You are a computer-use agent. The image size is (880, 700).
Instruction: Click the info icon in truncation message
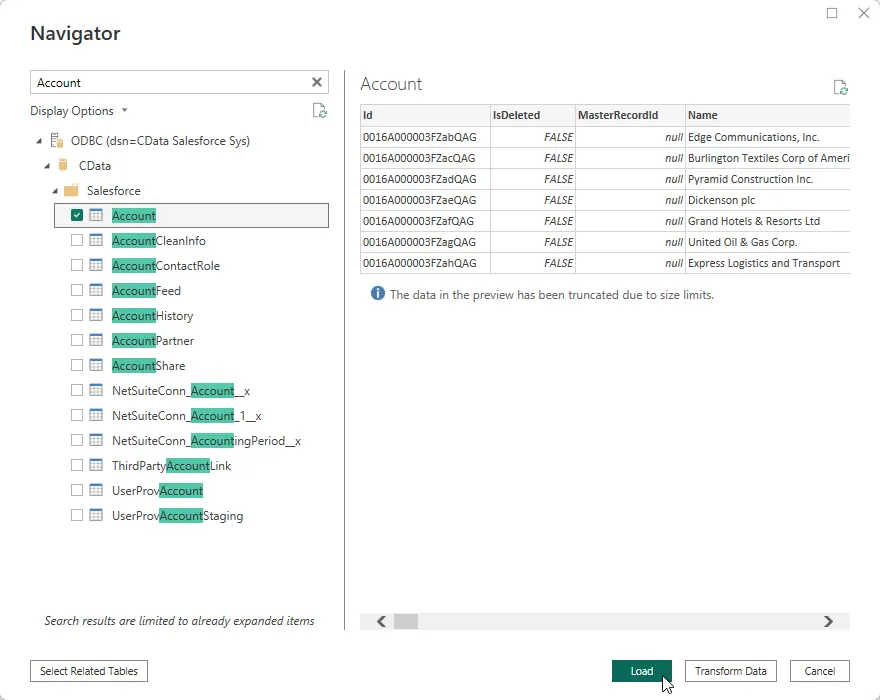pos(377,294)
